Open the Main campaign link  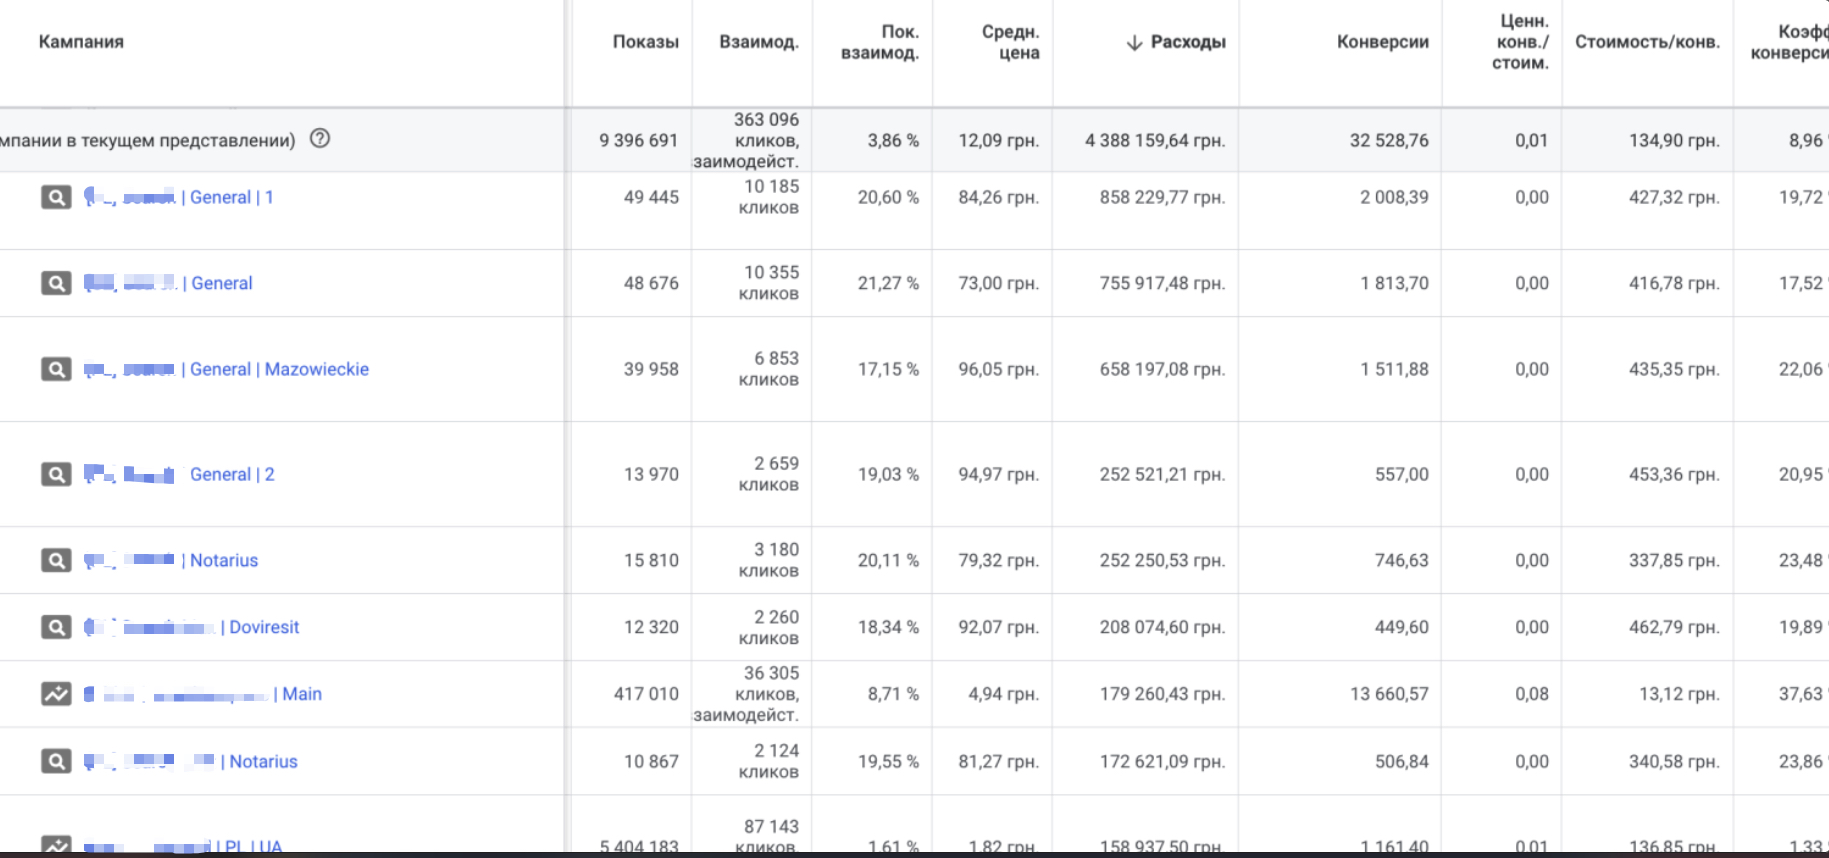coord(301,694)
